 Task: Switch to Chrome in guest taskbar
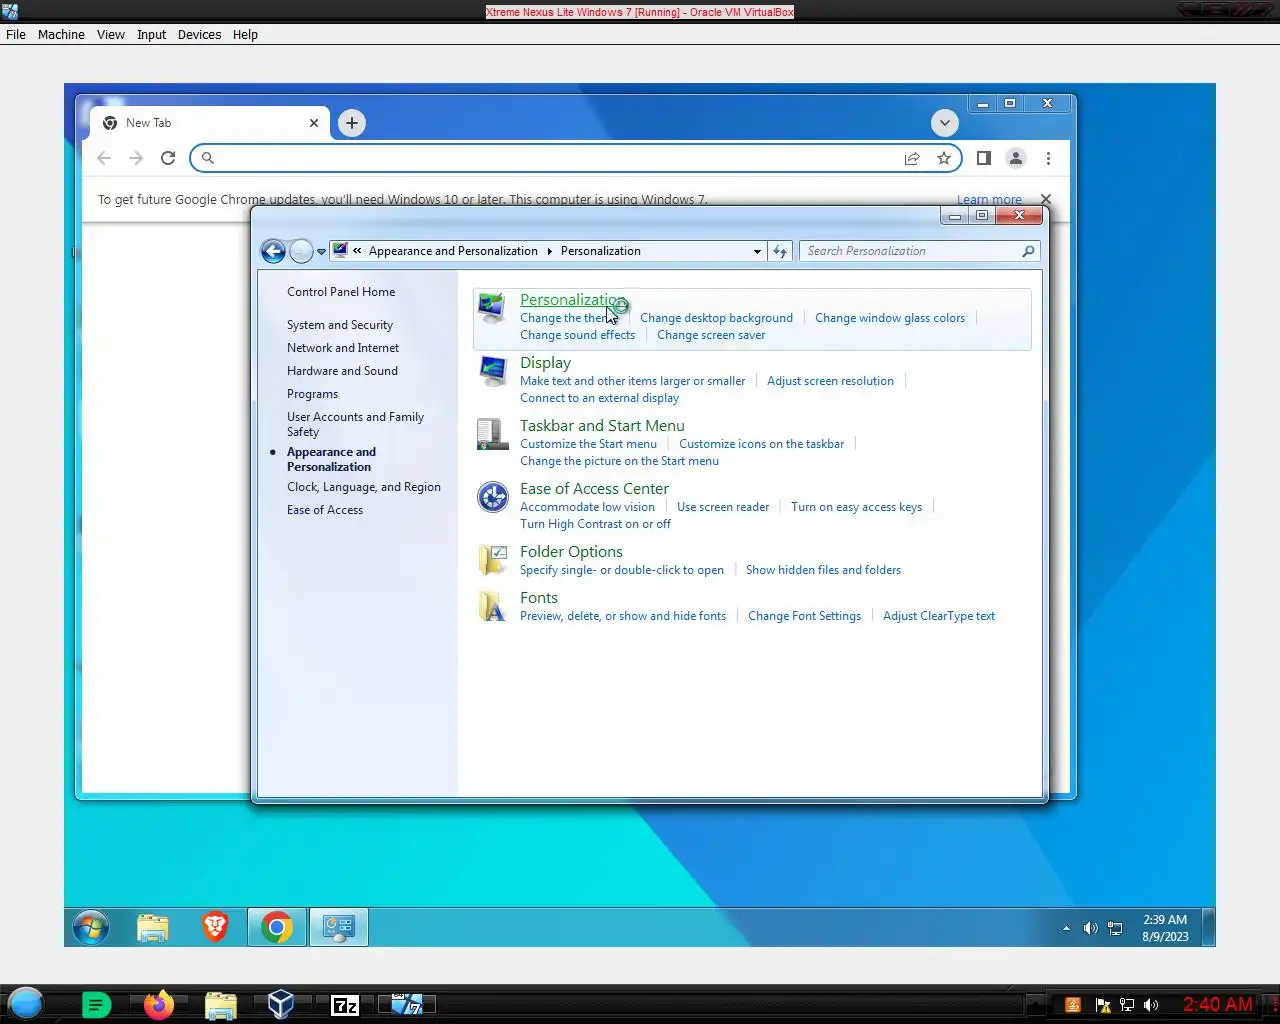pyautogui.click(x=277, y=928)
